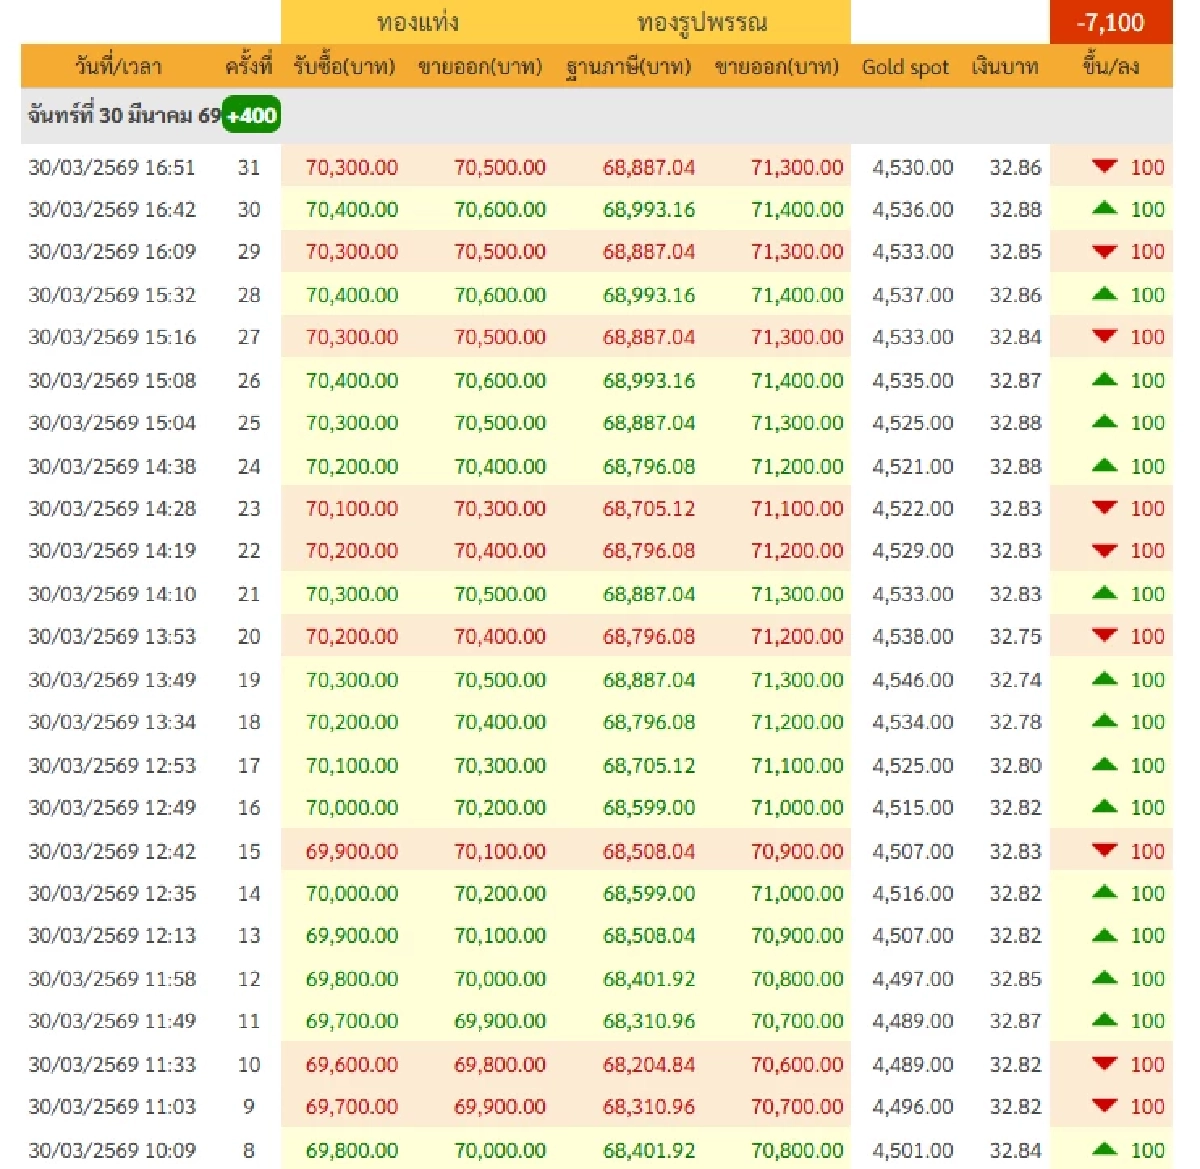Click the 69,900.00 buy price in round 15
1200x1169 pixels.
352,851
